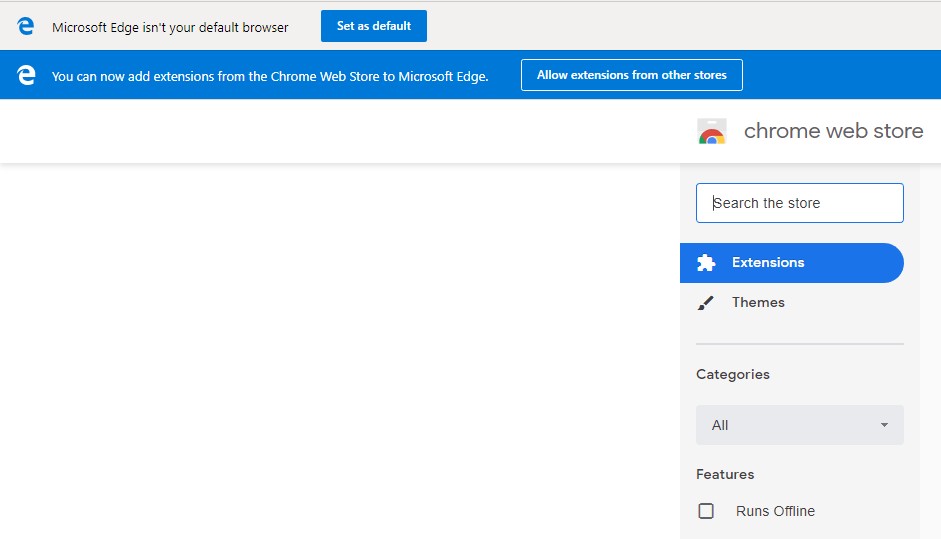Click the Edge logo in the default-browser bar

point(26,27)
